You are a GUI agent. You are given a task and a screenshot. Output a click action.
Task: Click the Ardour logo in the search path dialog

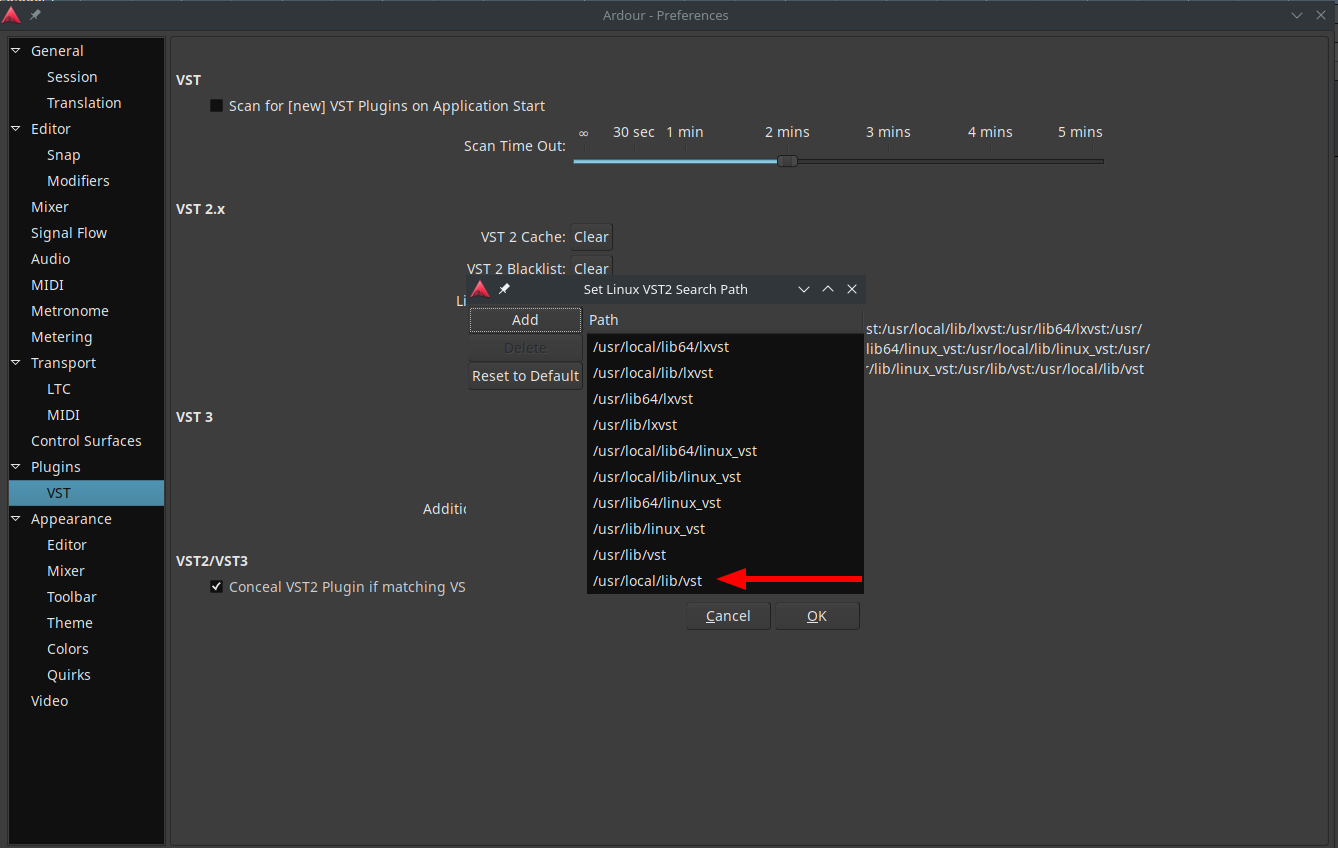pyautogui.click(x=481, y=289)
